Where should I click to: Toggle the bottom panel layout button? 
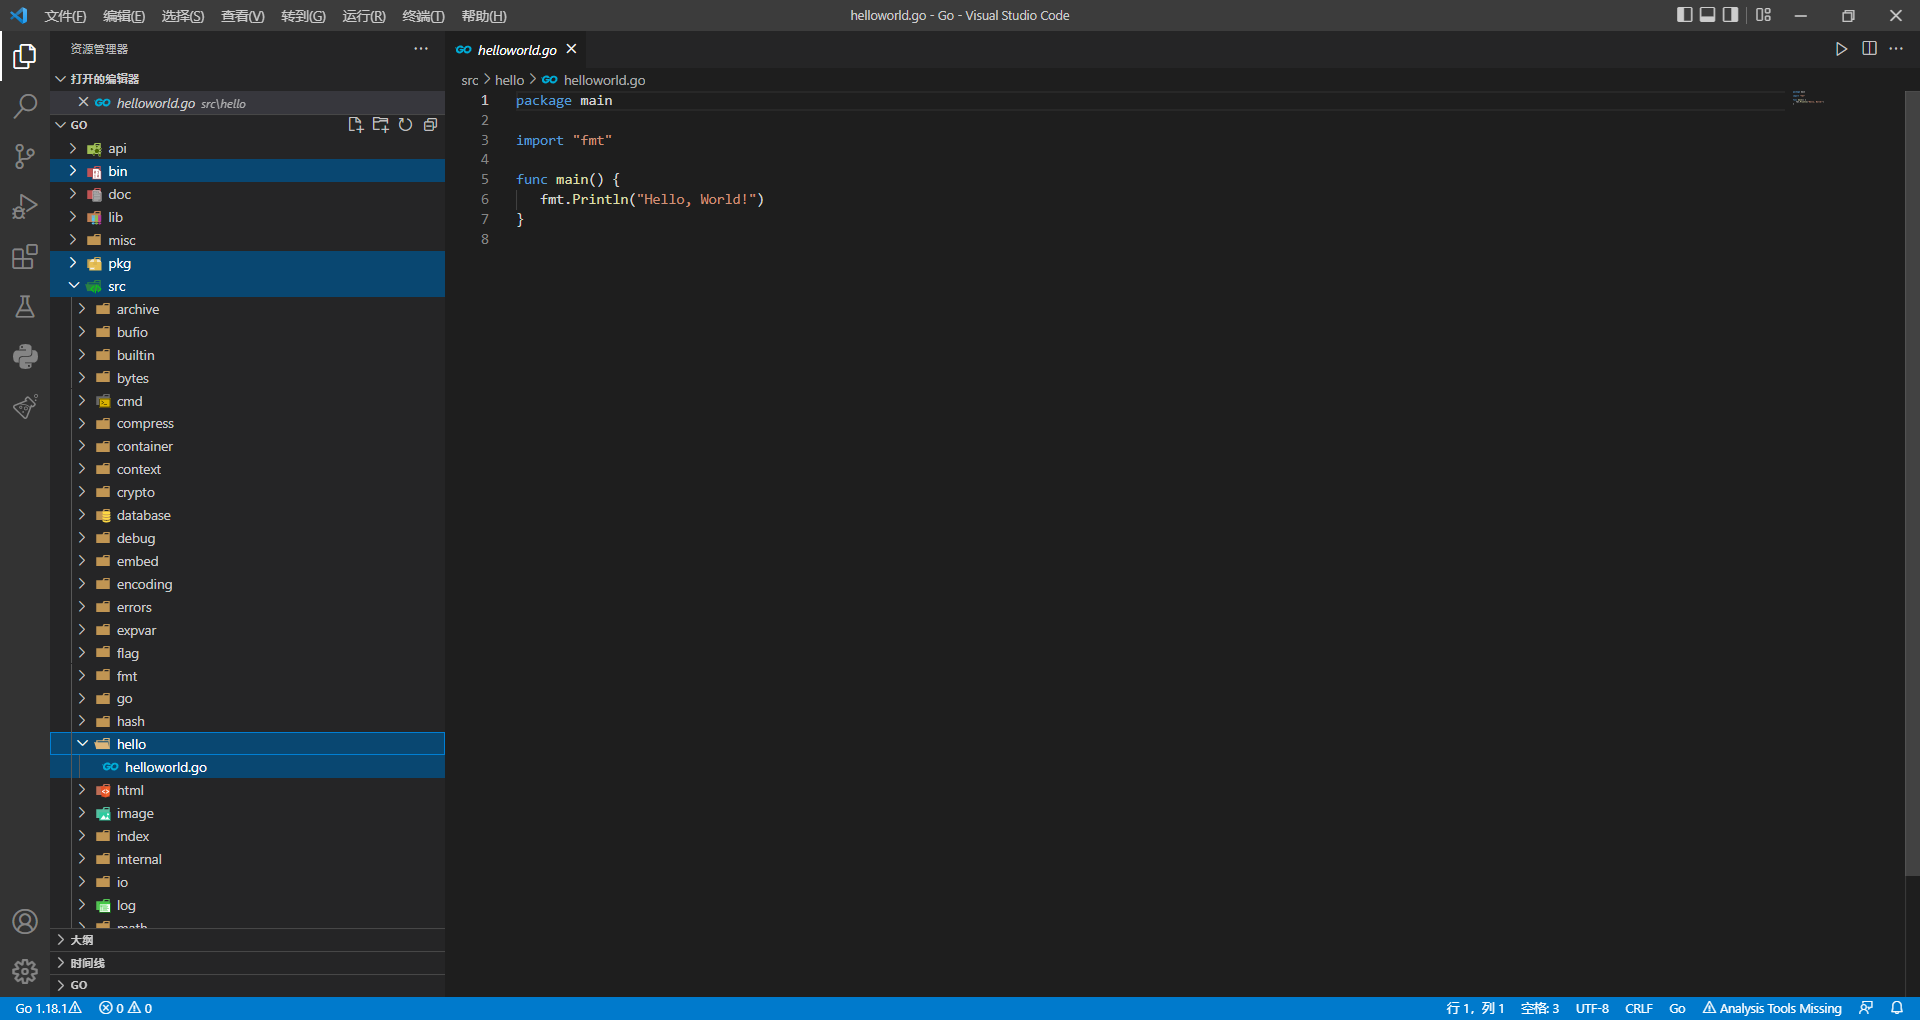(x=1708, y=15)
